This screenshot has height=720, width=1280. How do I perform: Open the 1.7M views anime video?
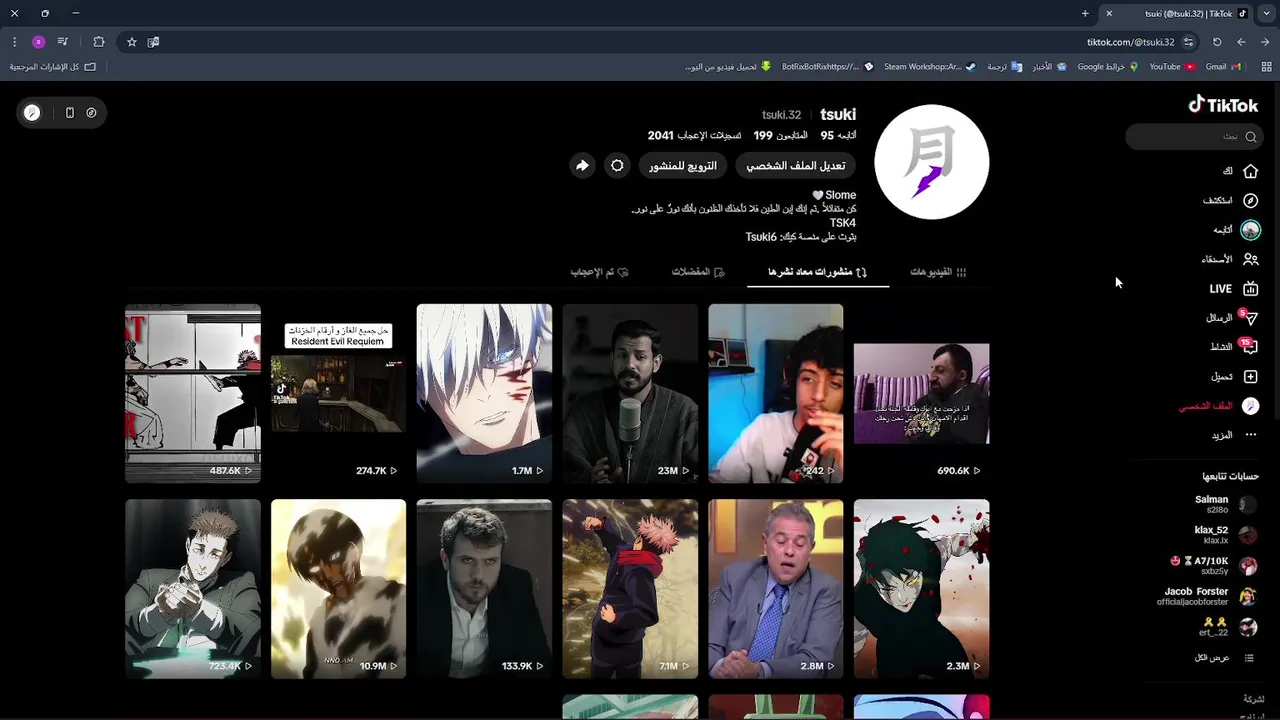484,394
